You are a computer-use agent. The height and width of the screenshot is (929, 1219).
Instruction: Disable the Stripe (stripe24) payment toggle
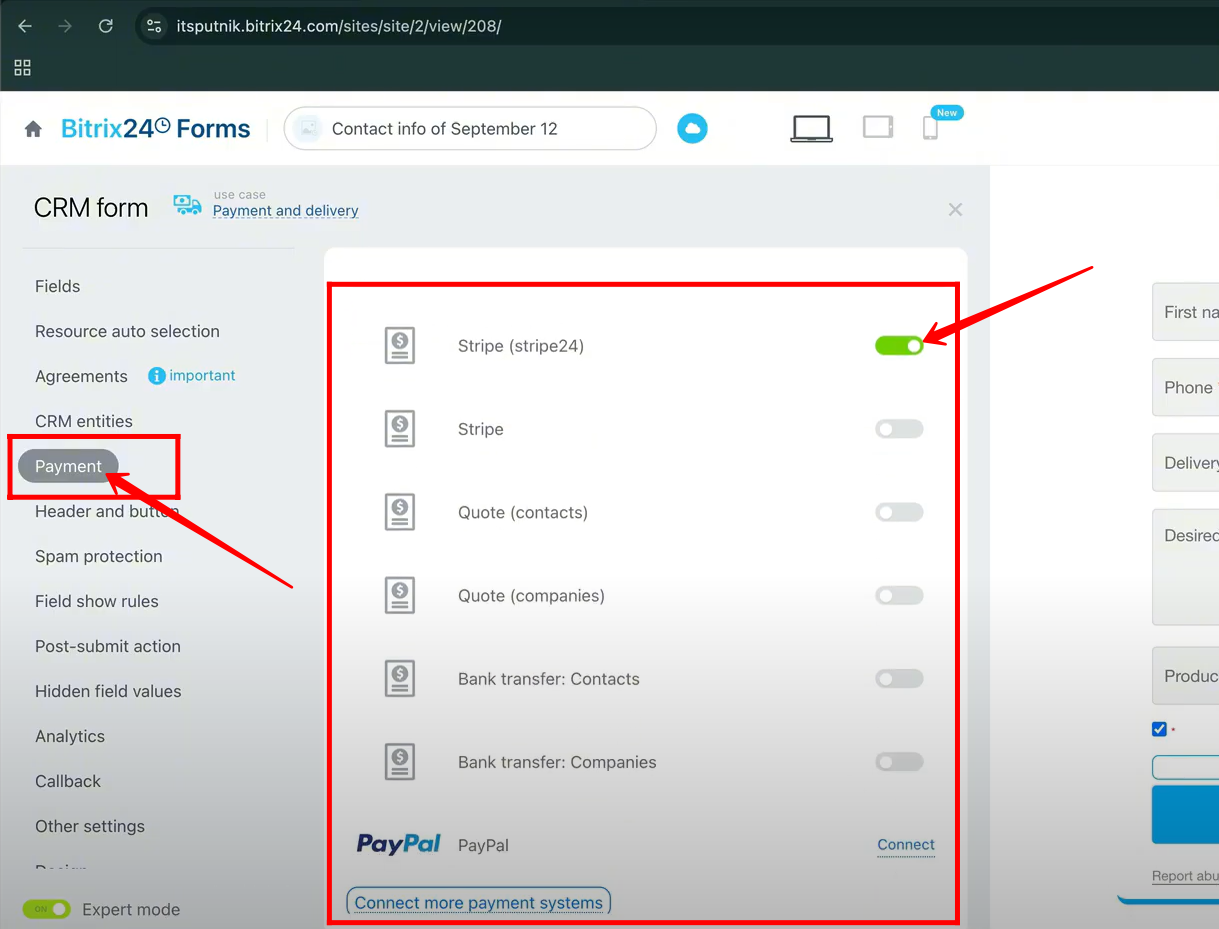tap(899, 345)
